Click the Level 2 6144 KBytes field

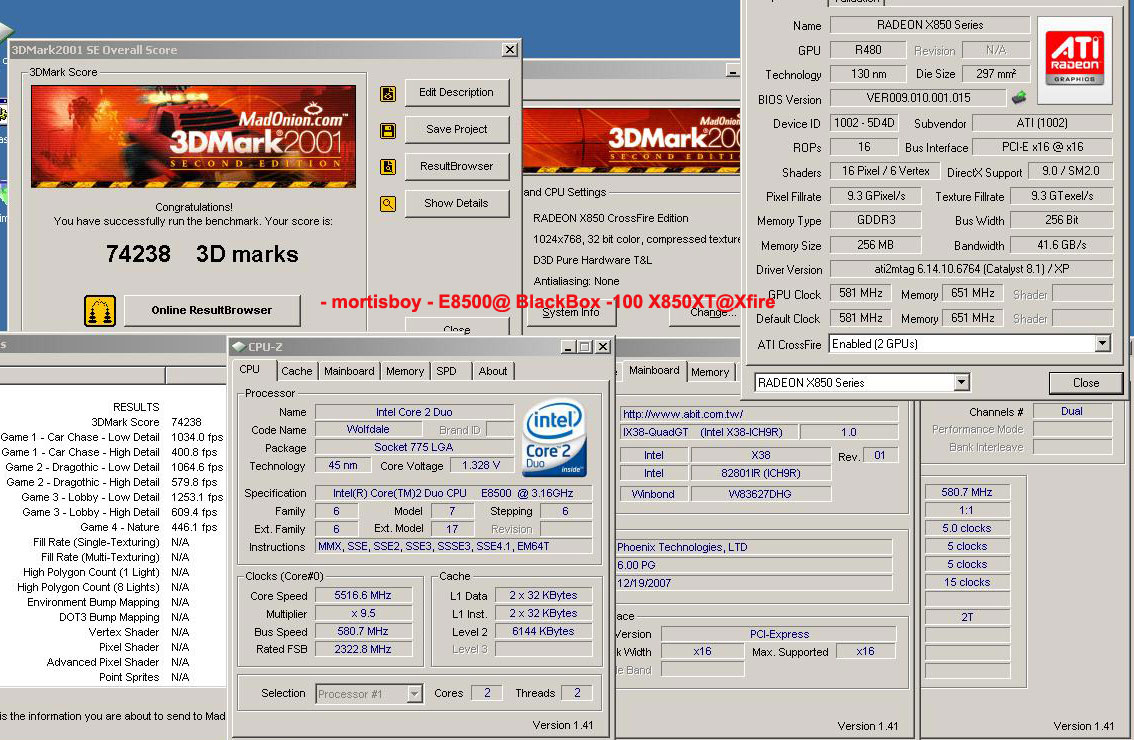pos(543,631)
